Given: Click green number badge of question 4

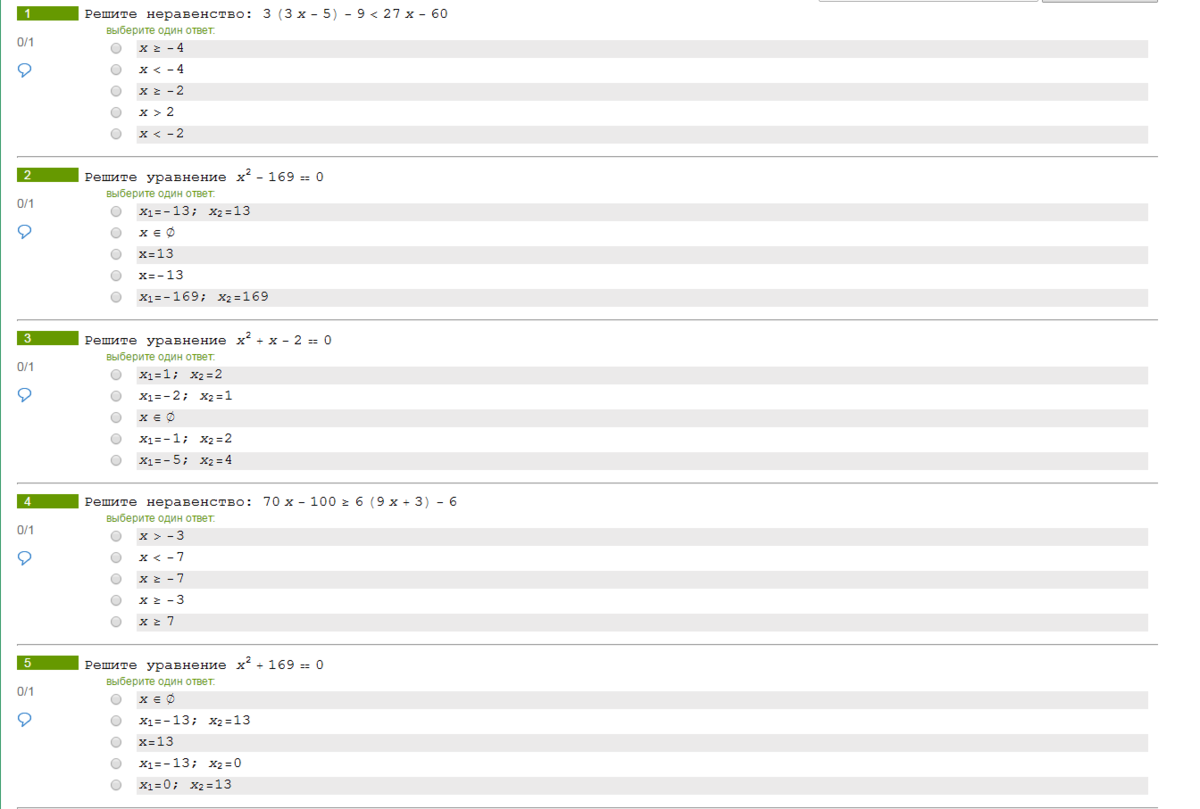Looking at the screenshot, I should (x=48, y=501).
